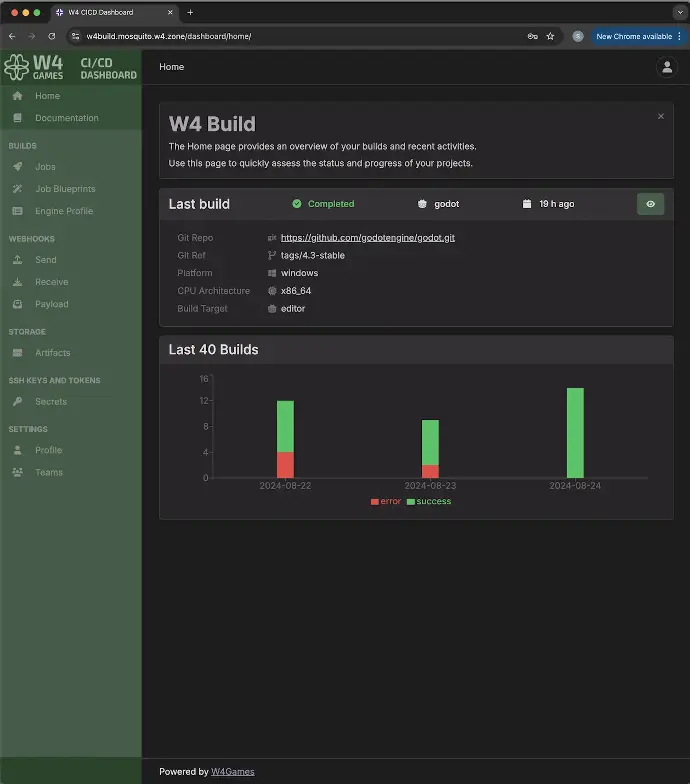Viewport: 690px width, 784px height.
Task: Open Engine Profile page
Action: [64, 210]
